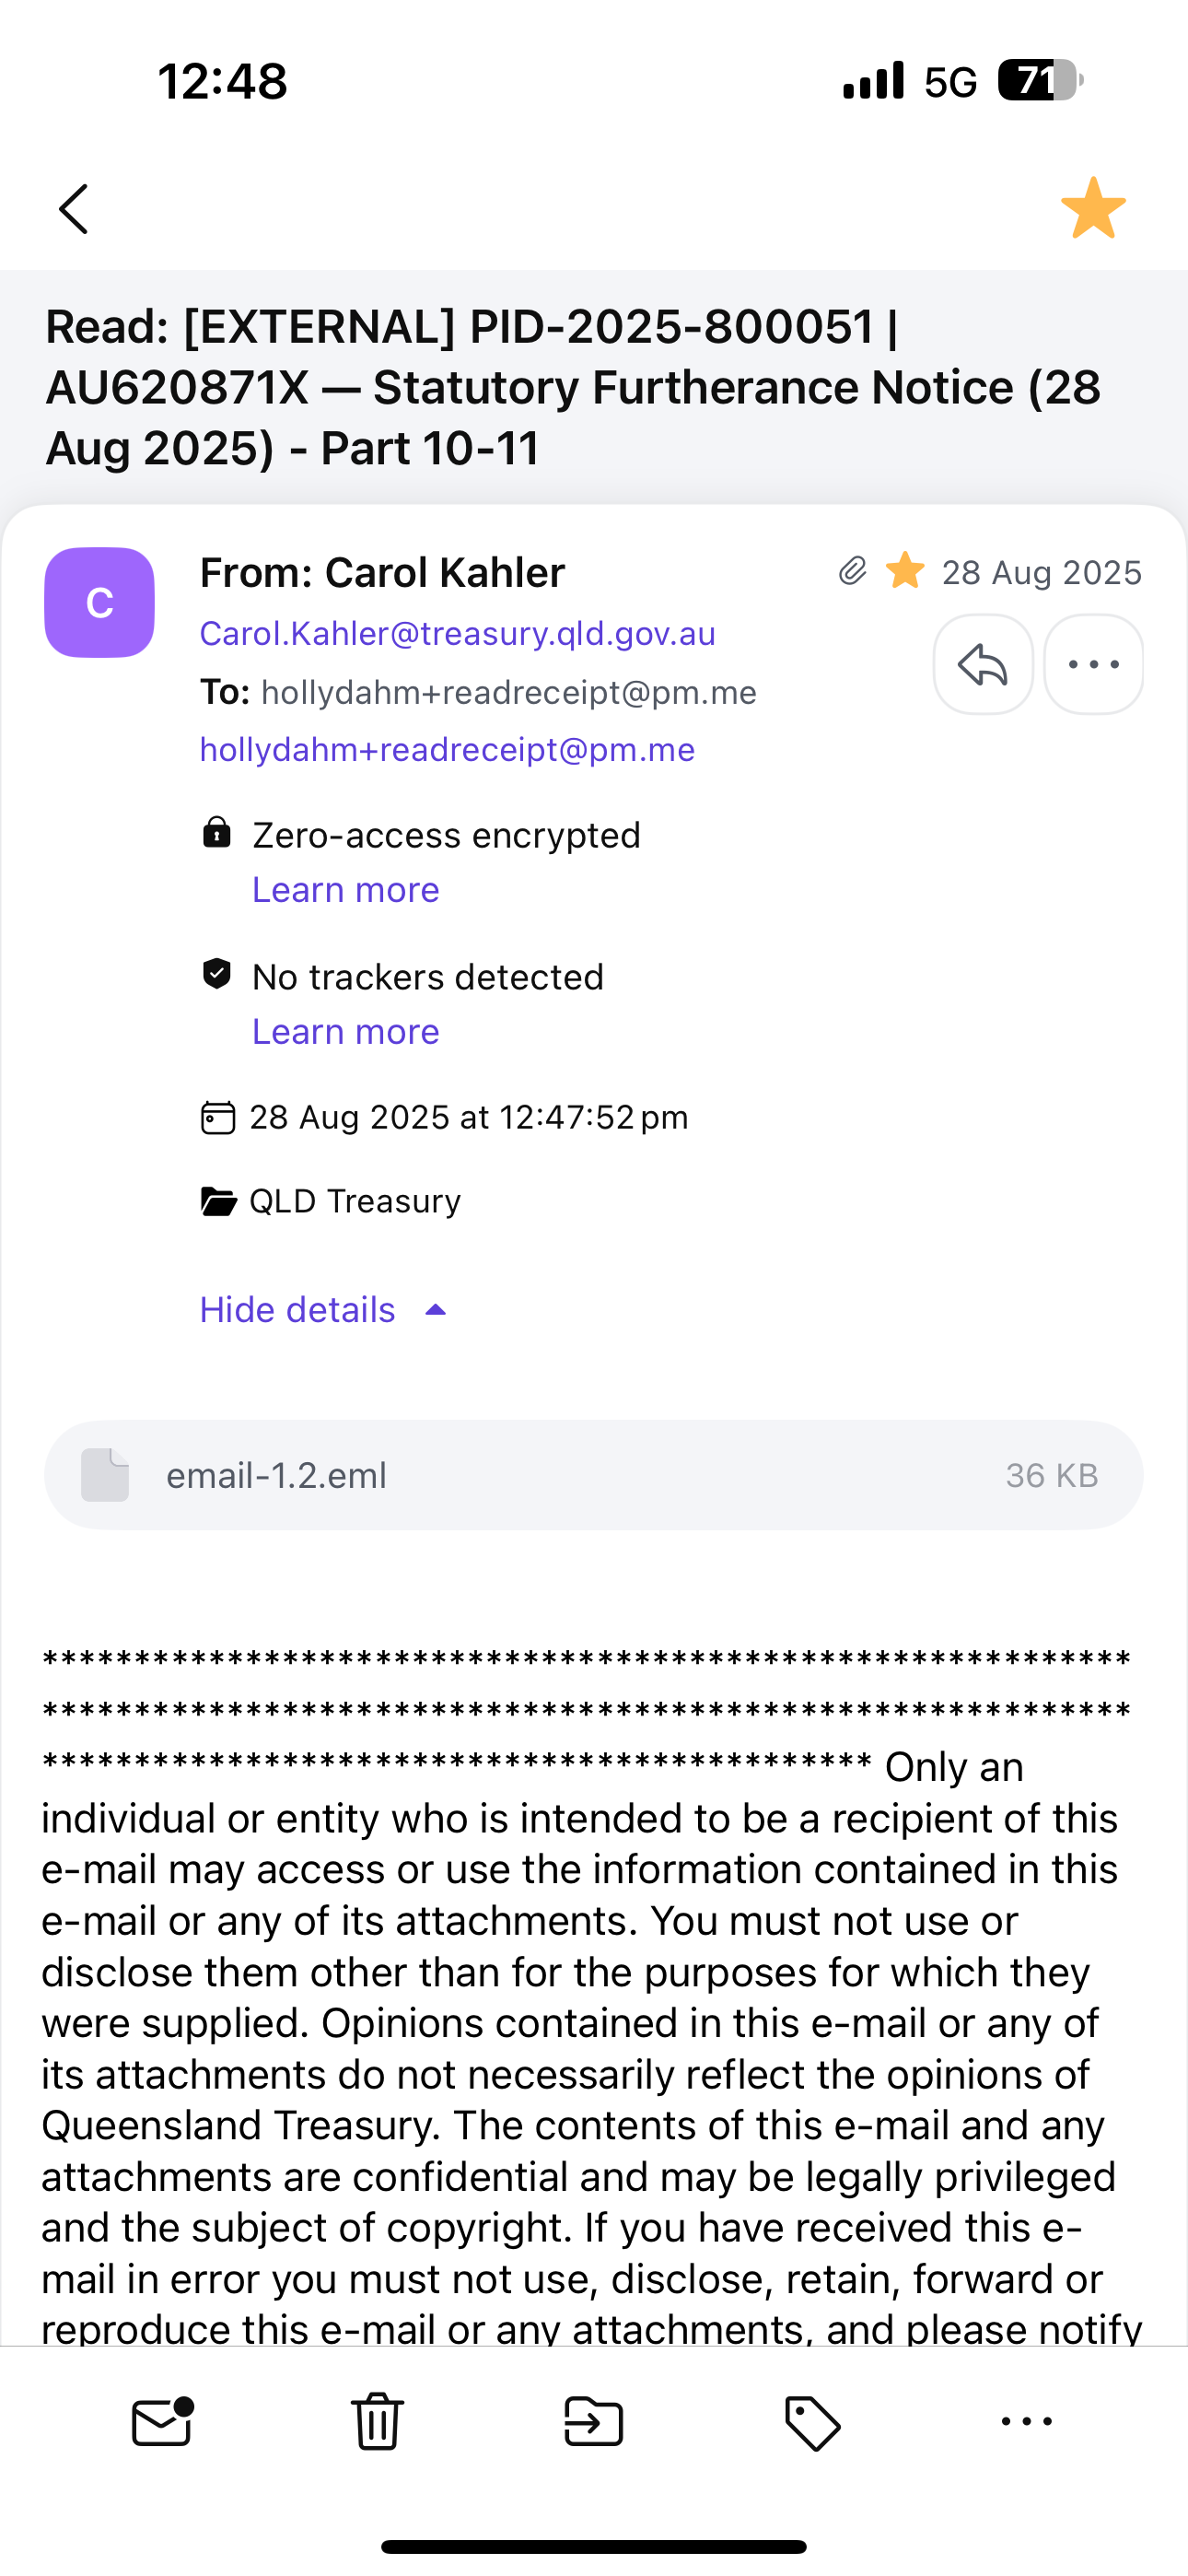The image size is (1188, 2576).
Task: Move email using the folder arrow icon
Action: coord(594,2421)
